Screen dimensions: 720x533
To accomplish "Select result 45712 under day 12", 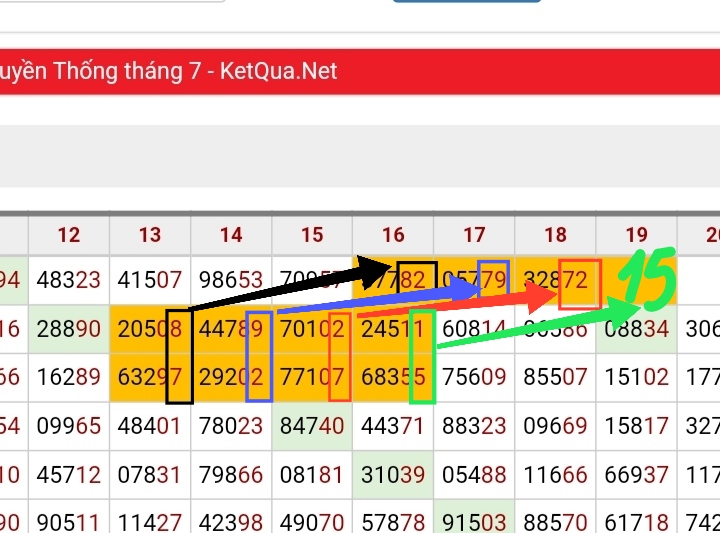I will (69, 475).
